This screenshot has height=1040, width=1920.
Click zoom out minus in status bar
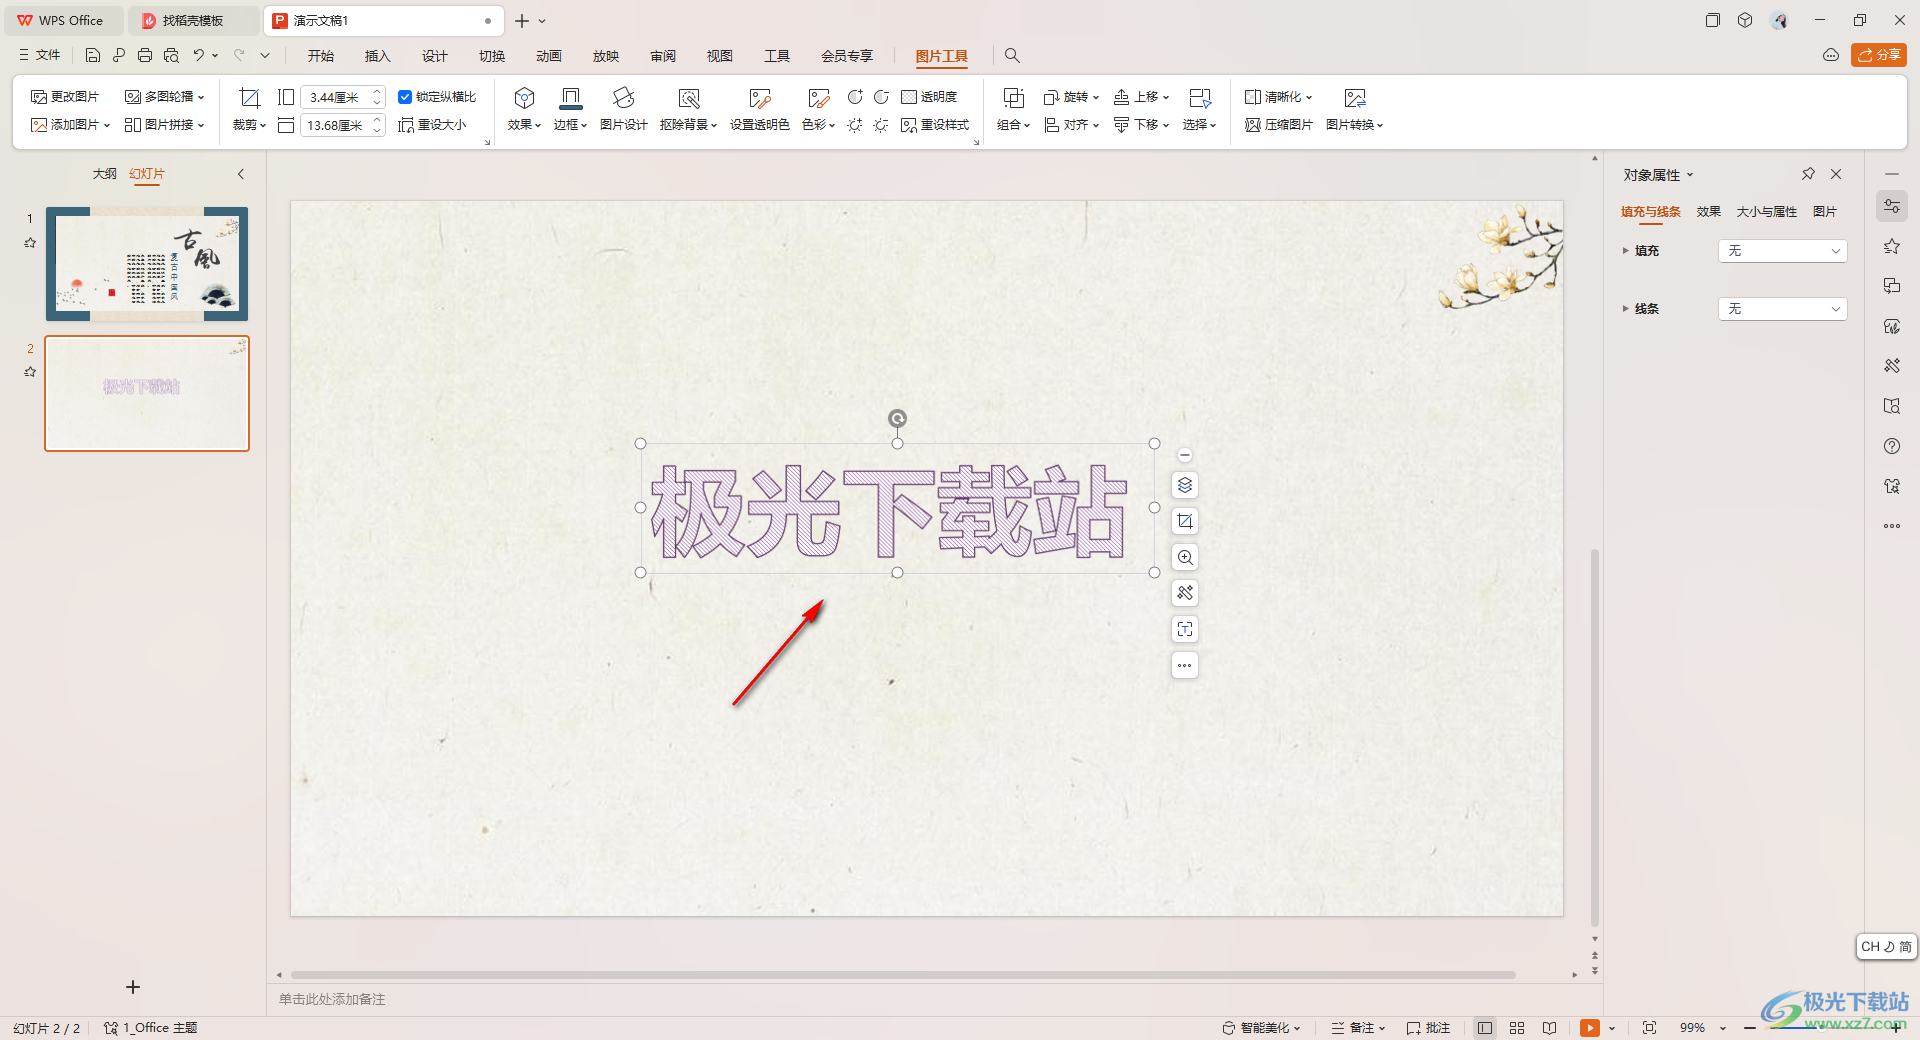point(1750,1028)
